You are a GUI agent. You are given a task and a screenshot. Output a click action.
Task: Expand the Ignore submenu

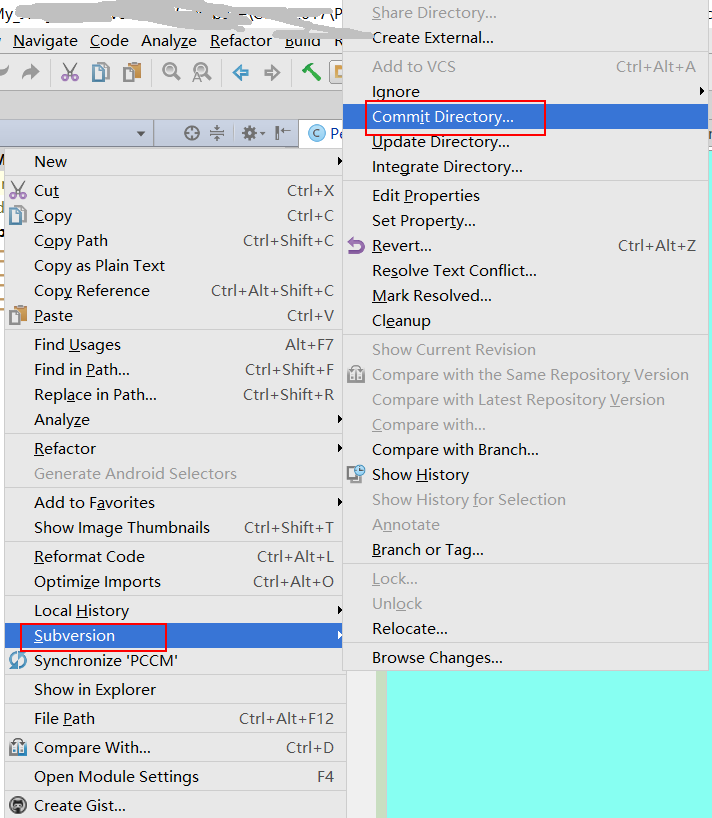(526, 92)
